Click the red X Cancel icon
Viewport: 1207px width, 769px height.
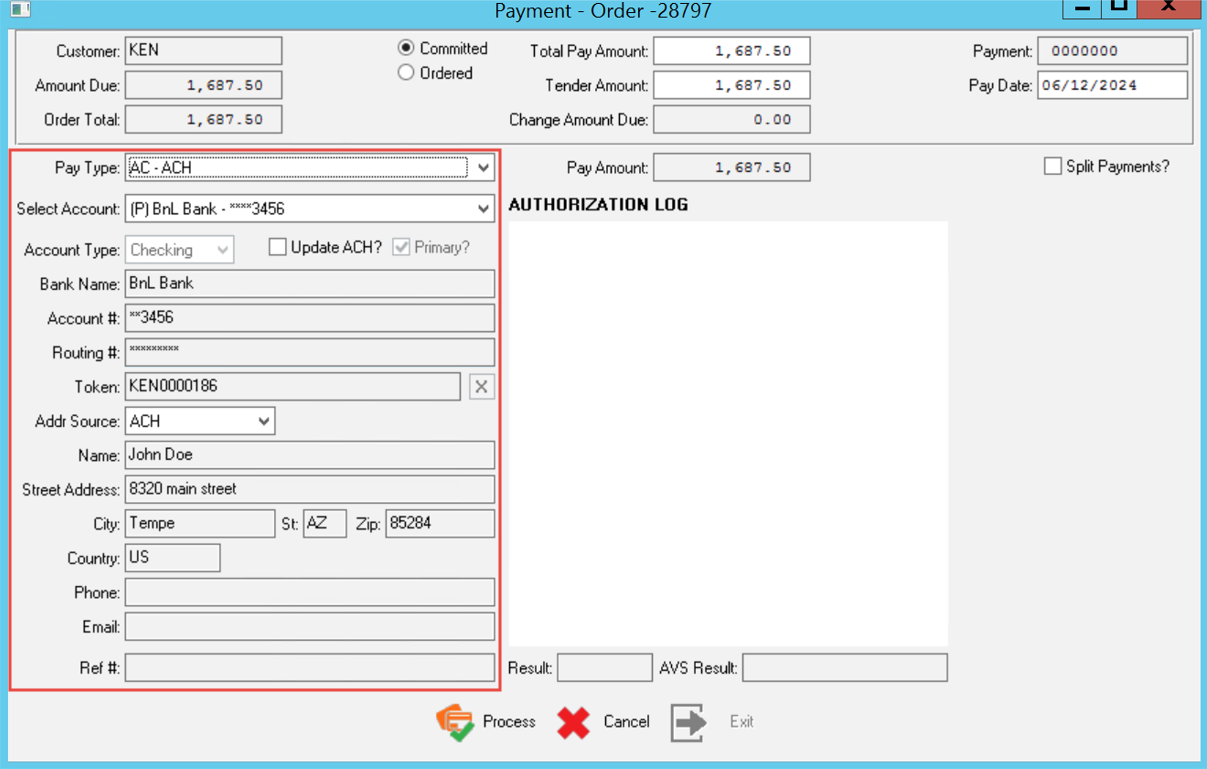point(575,721)
